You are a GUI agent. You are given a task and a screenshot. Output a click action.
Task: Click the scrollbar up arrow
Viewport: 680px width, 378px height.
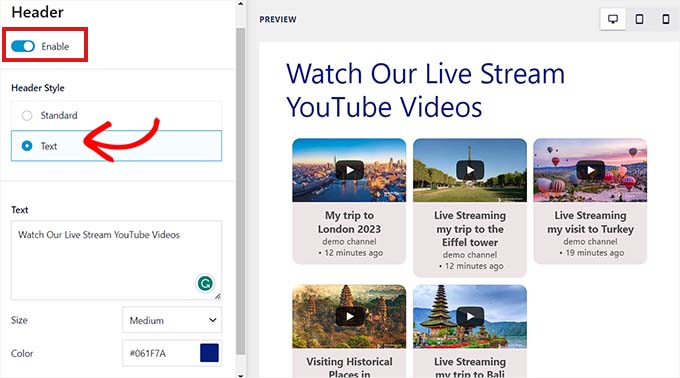point(241,4)
